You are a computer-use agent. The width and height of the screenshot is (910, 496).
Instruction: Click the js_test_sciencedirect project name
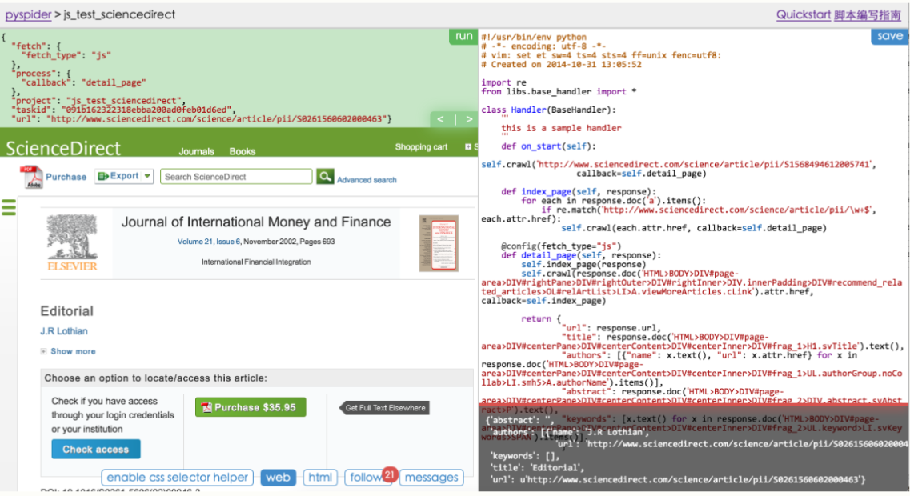pos(119,15)
